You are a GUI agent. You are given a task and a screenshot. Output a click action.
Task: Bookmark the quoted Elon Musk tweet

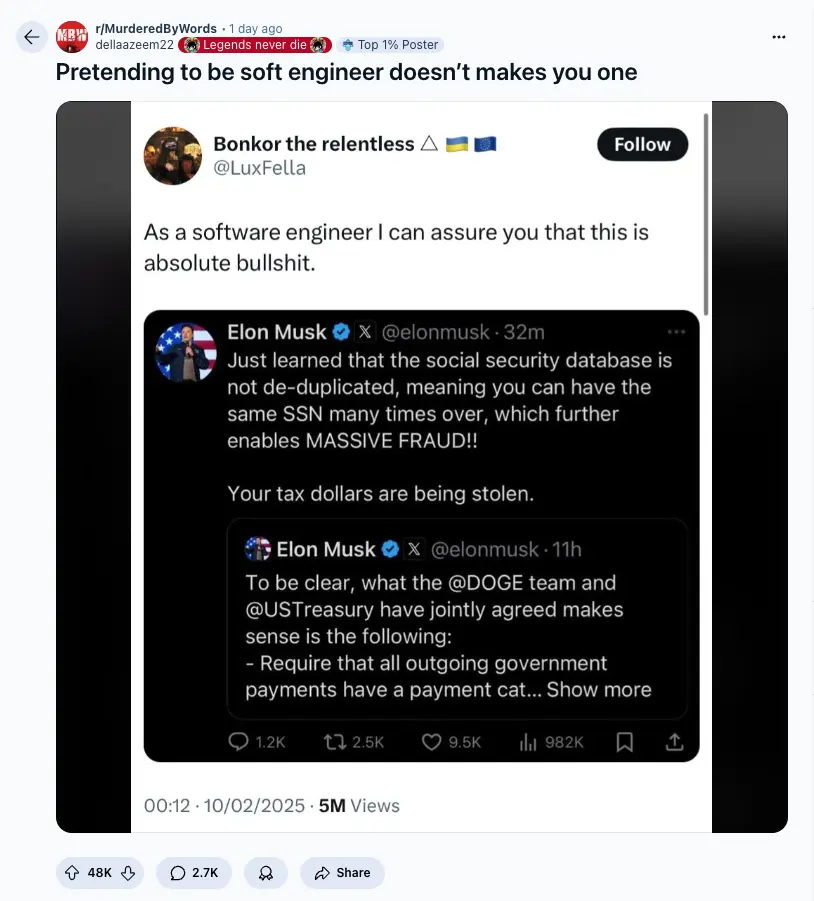625,742
